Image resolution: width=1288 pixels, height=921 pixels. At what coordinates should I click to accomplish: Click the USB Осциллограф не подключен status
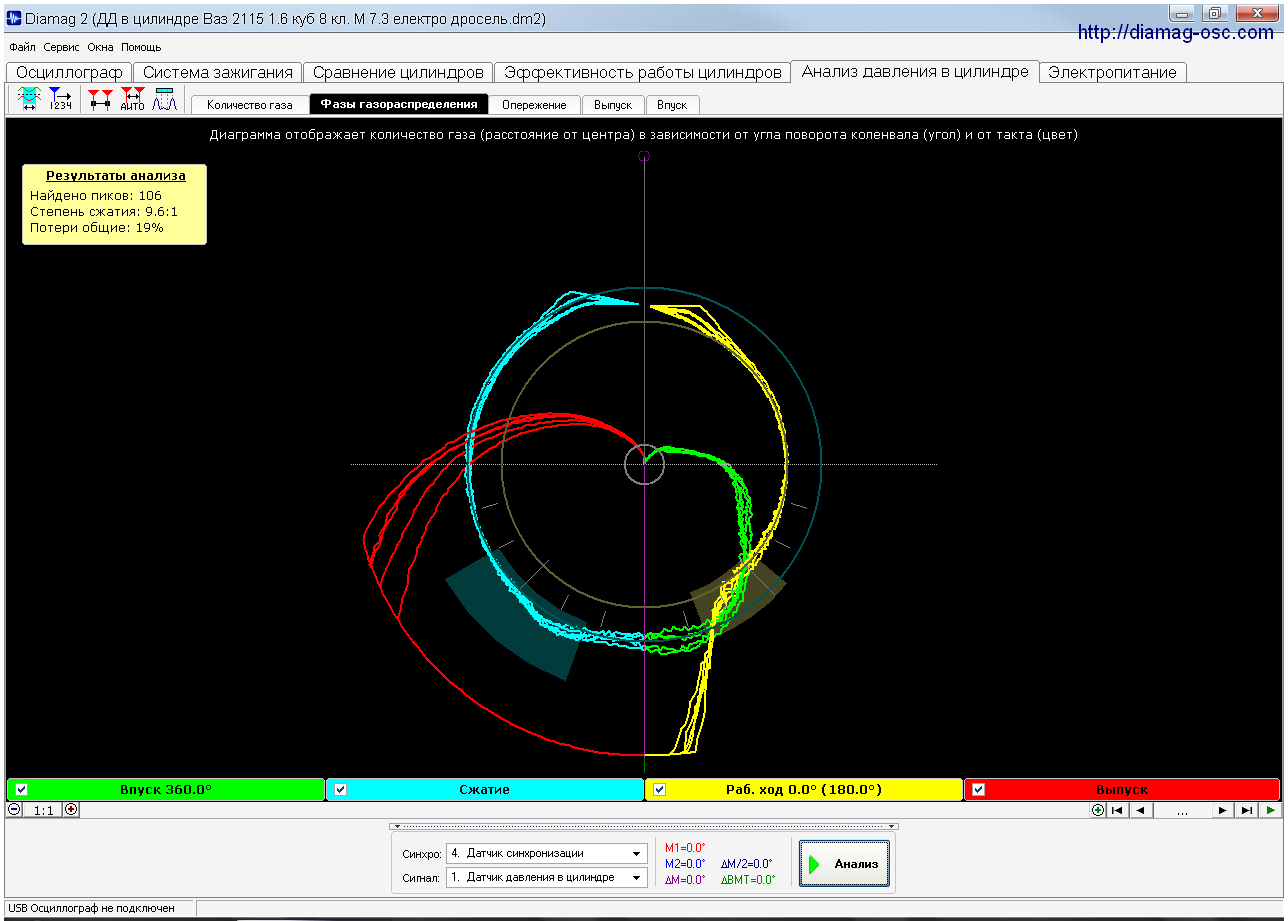click(x=91, y=908)
